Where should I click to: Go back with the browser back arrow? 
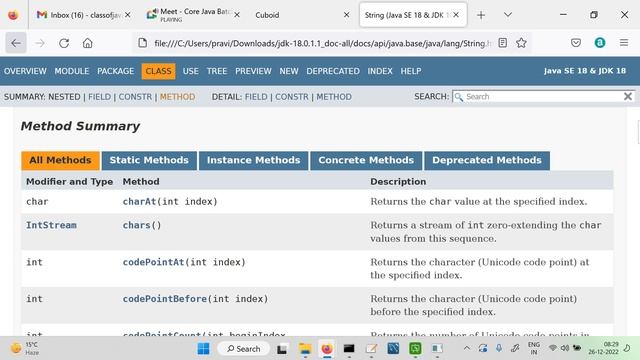click(x=16, y=43)
